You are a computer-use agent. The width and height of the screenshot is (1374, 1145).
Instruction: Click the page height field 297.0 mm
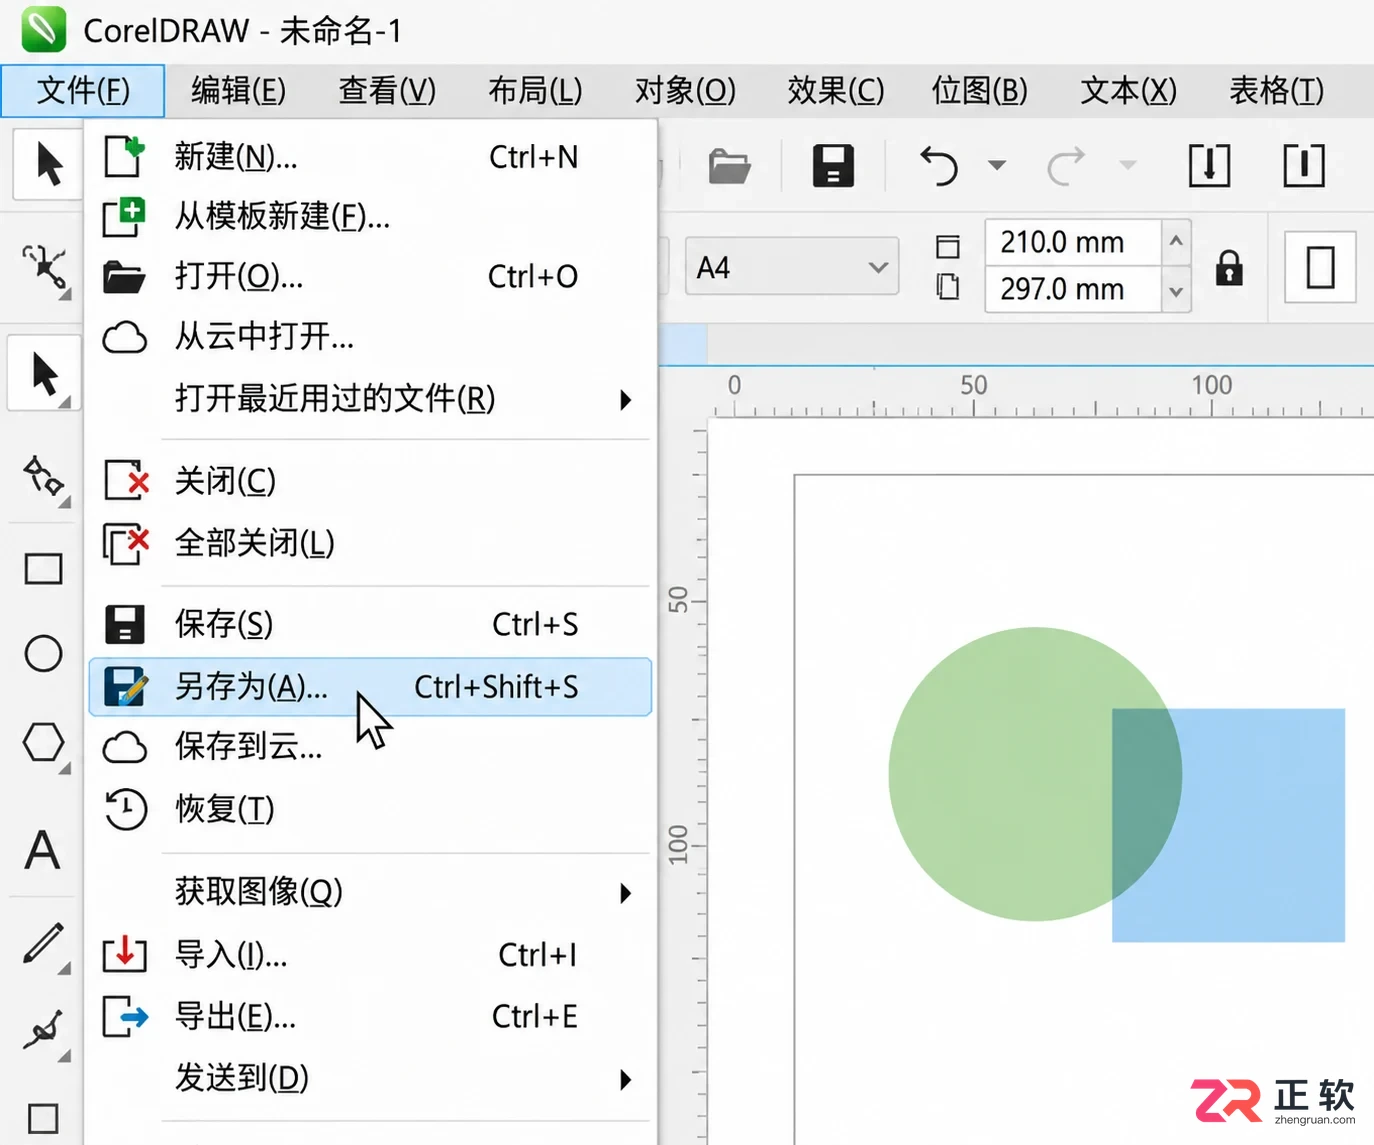[x=1073, y=290]
